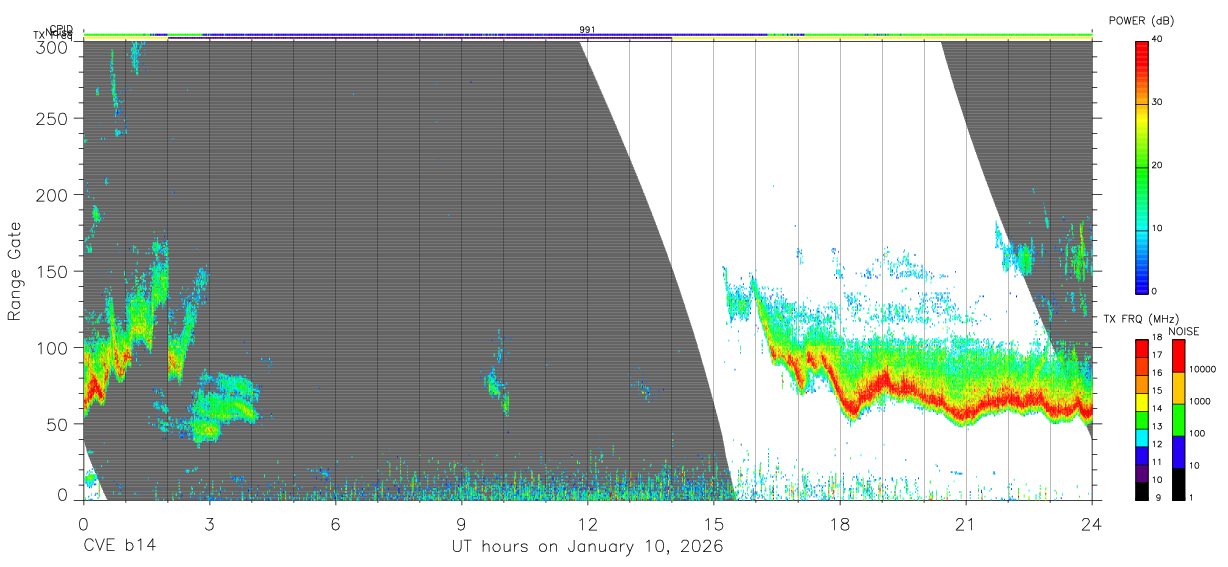Click the 11 label in the TX FRQ legend
Screen dimensions: 1228x567
click(x=1158, y=462)
